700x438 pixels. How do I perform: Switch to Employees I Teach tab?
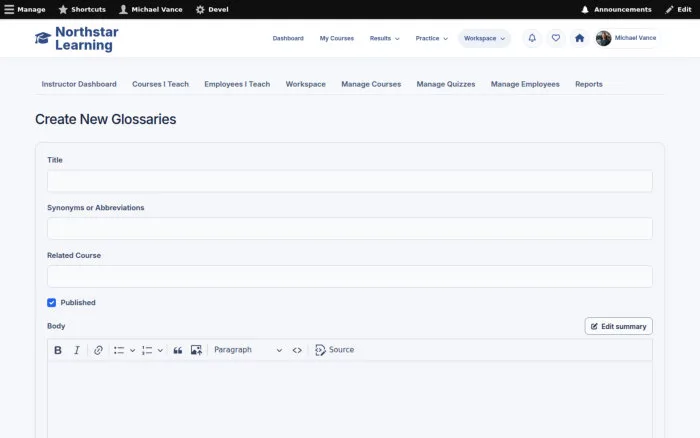point(237,84)
